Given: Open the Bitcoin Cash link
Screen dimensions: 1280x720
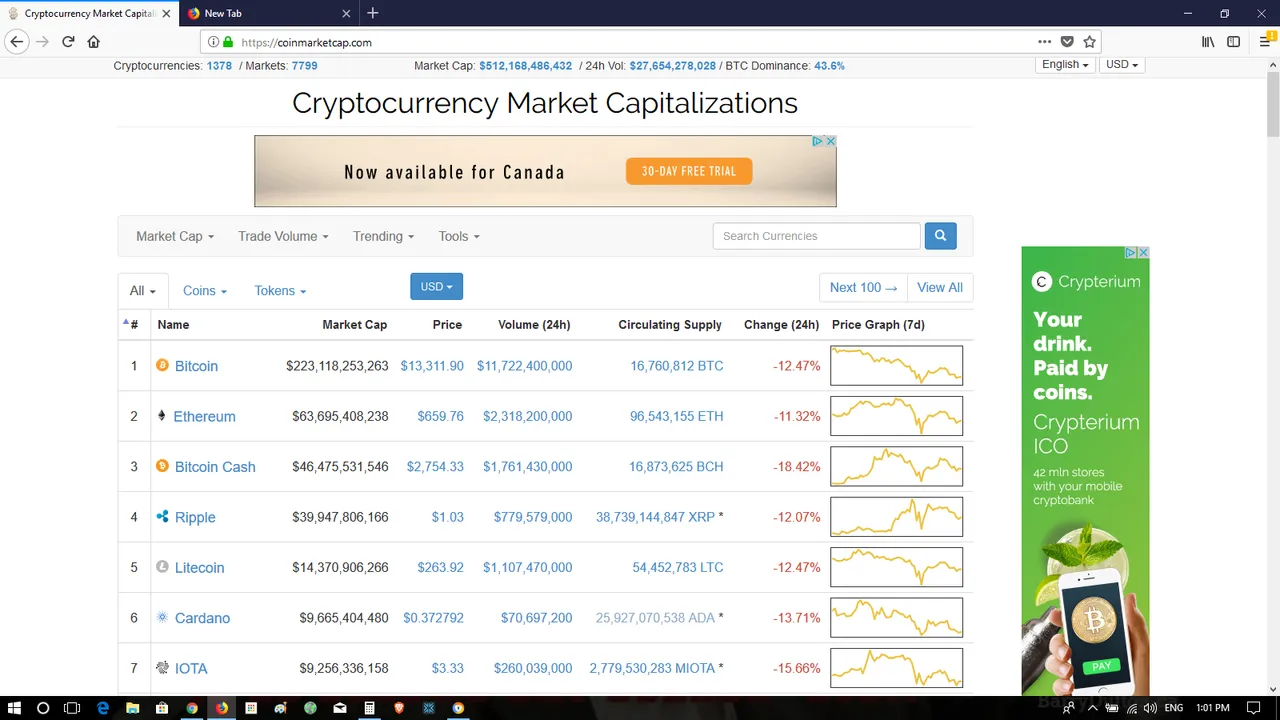Looking at the screenshot, I should coord(215,467).
